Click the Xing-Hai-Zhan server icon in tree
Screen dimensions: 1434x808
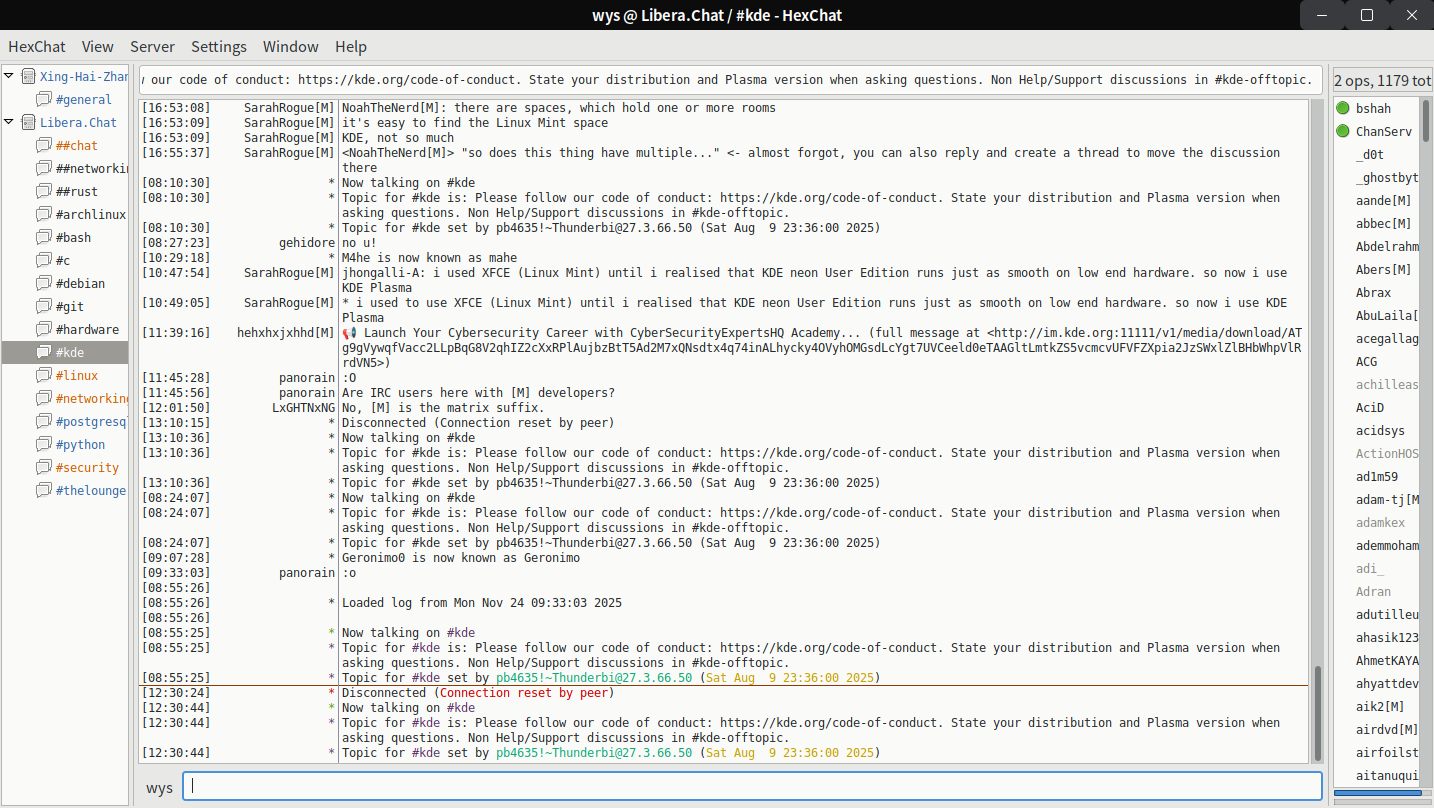28,77
